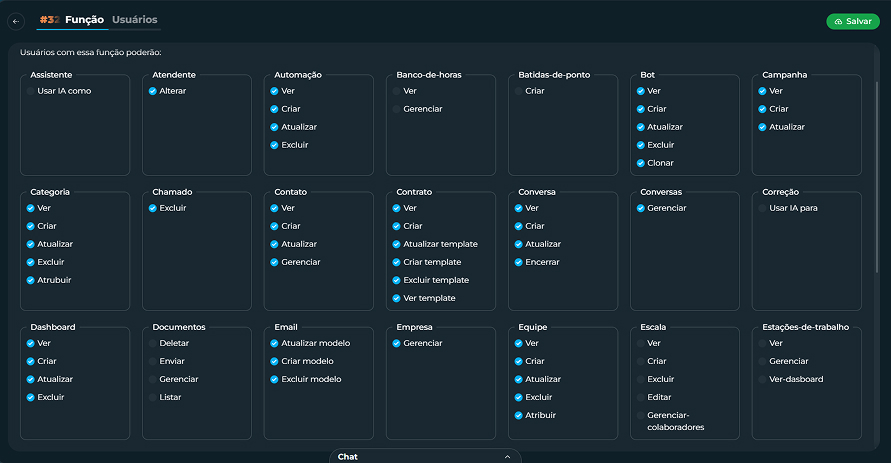Enable Escala Criar permission
The image size is (891, 463).
point(640,361)
